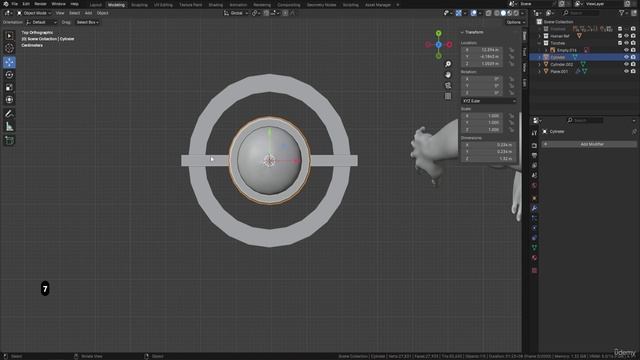Open the XYZ Euler rotation mode dropdown
This screenshot has width=640, height=360.
pyautogui.click(x=489, y=101)
